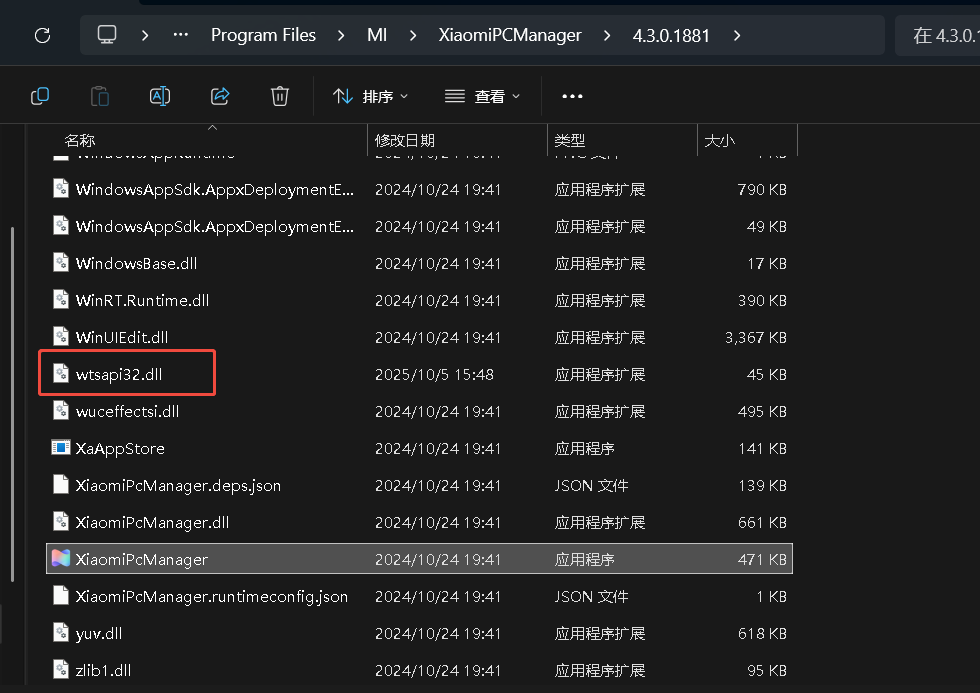This screenshot has width=980, height=693.
Task: Click the file icon of WinUIEdit.dll
Action: [61, 337]
